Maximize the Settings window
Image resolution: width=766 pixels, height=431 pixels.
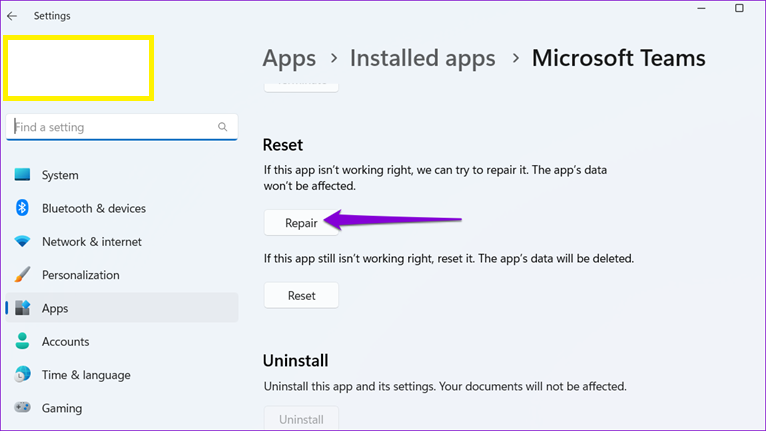pos(739,8)
